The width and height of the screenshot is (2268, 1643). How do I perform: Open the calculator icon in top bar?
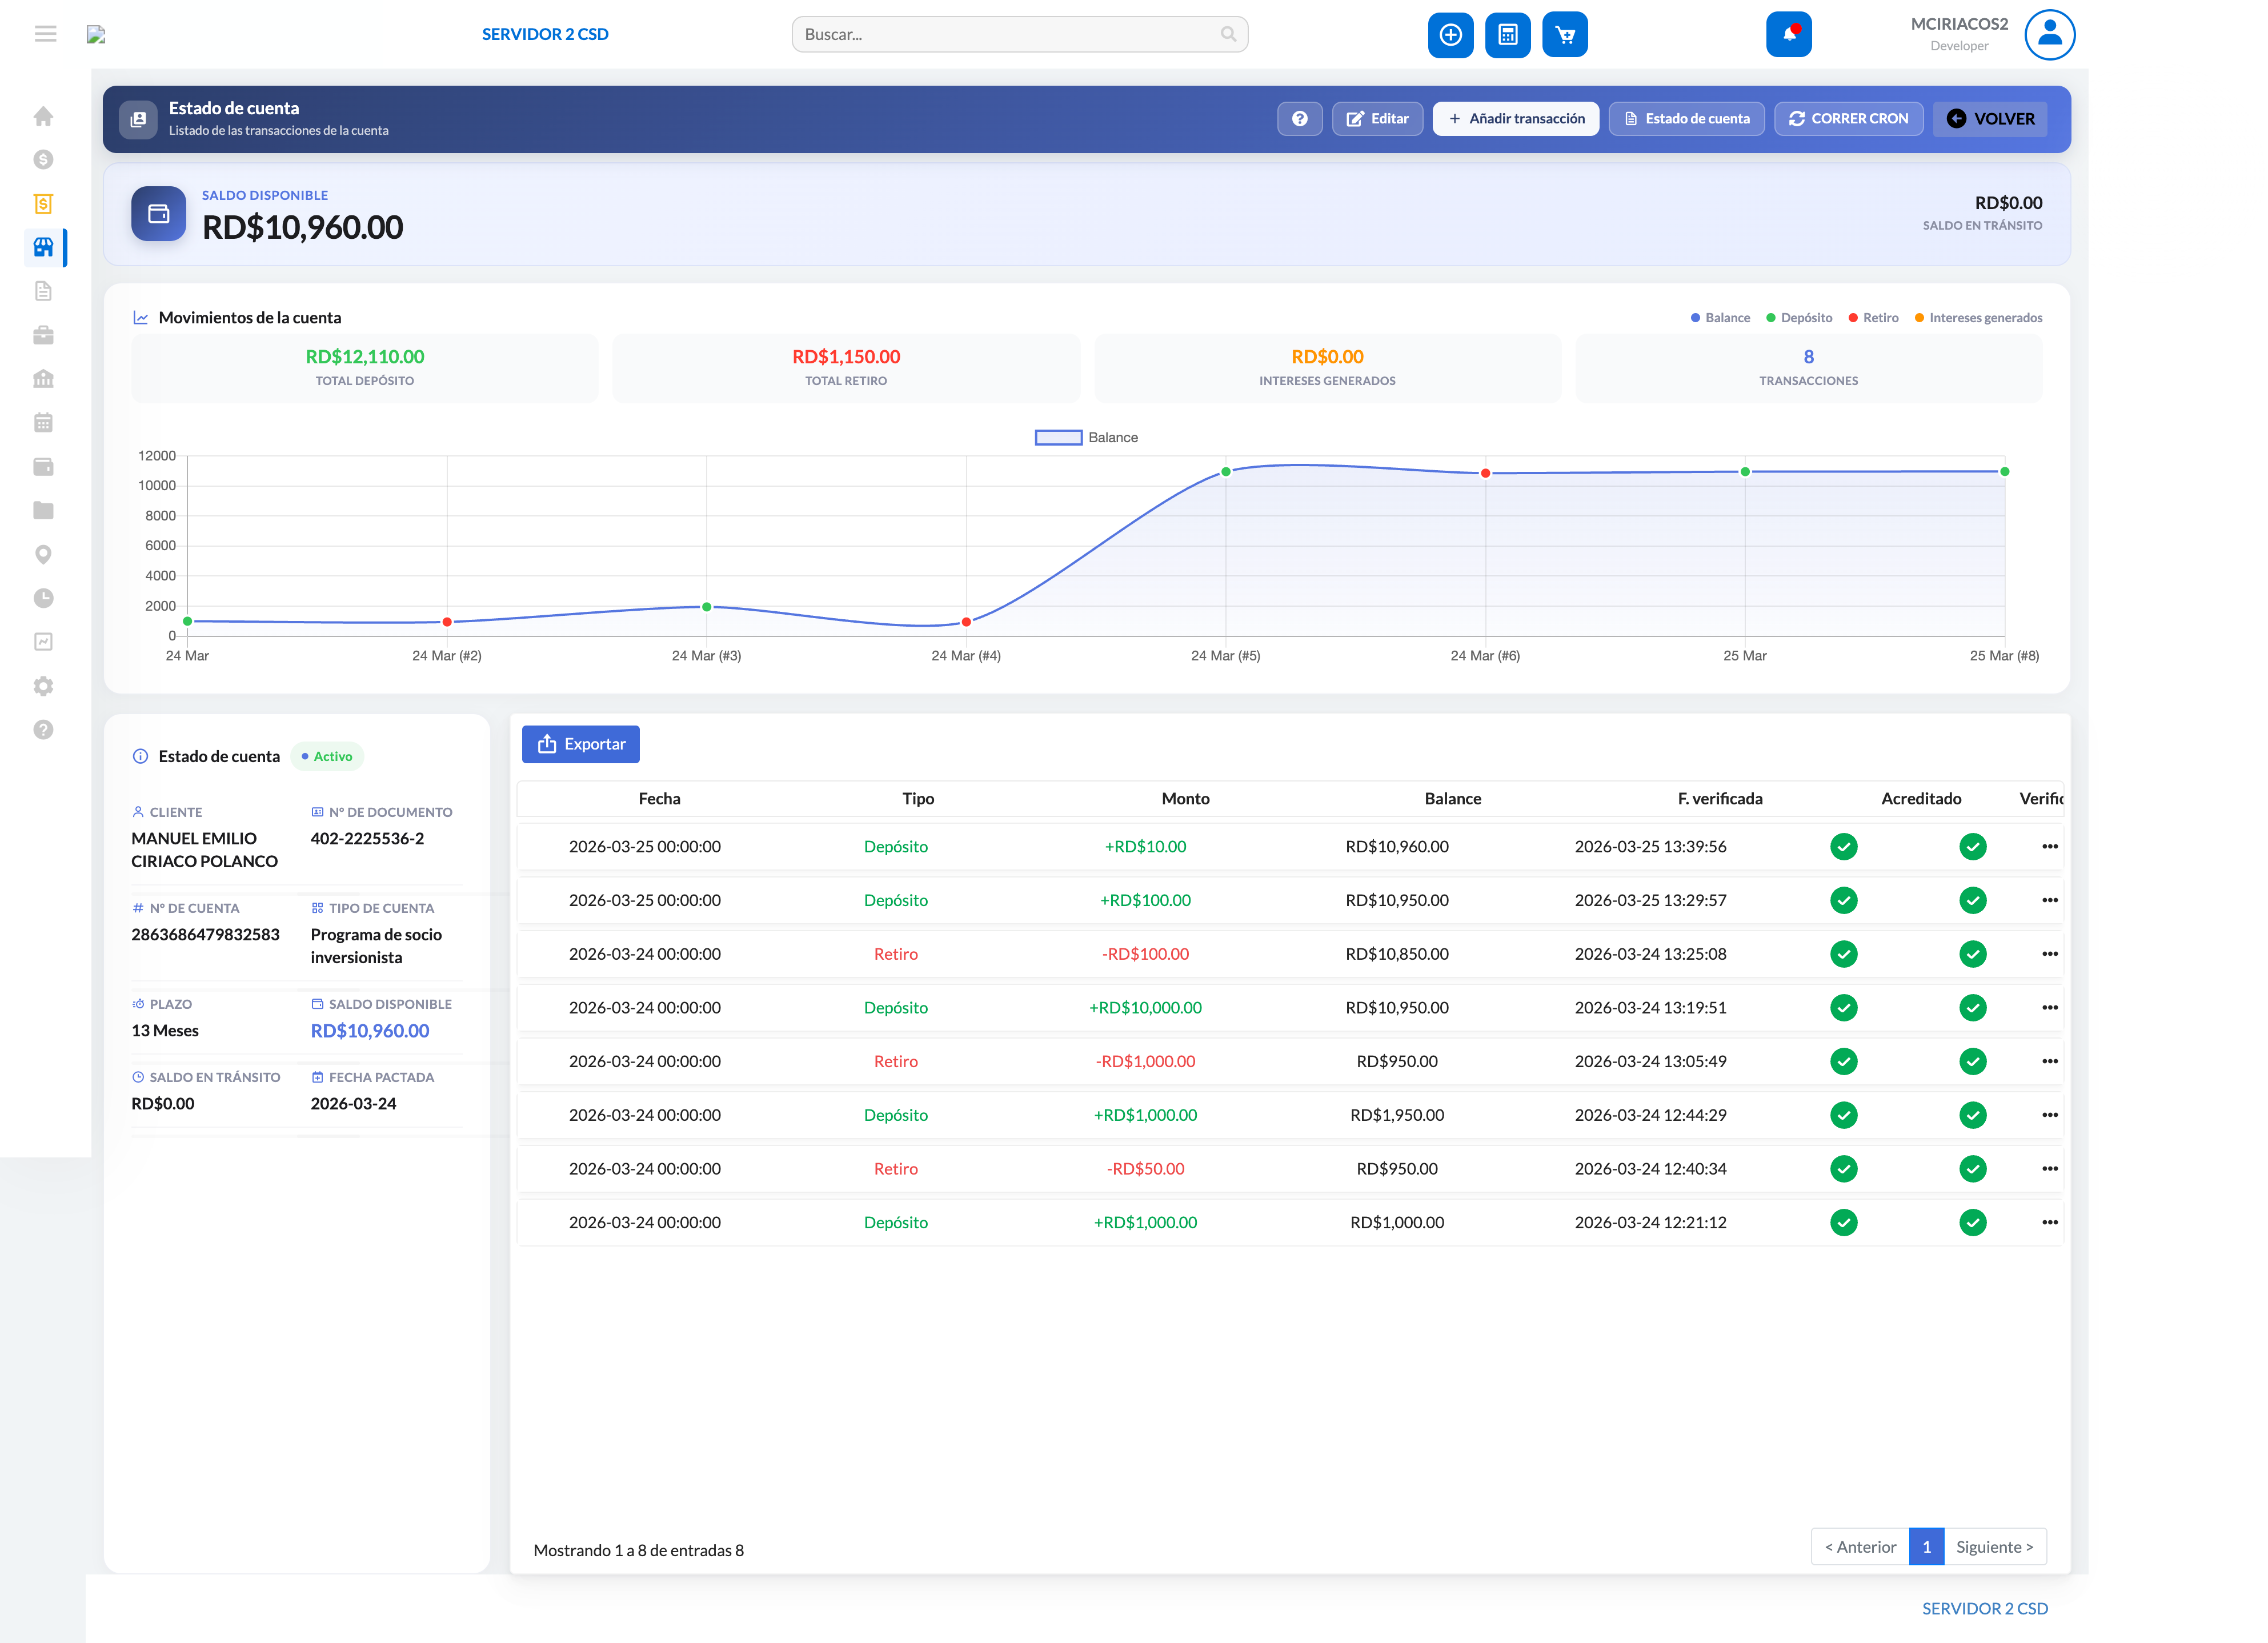[x=1507, y=34]
